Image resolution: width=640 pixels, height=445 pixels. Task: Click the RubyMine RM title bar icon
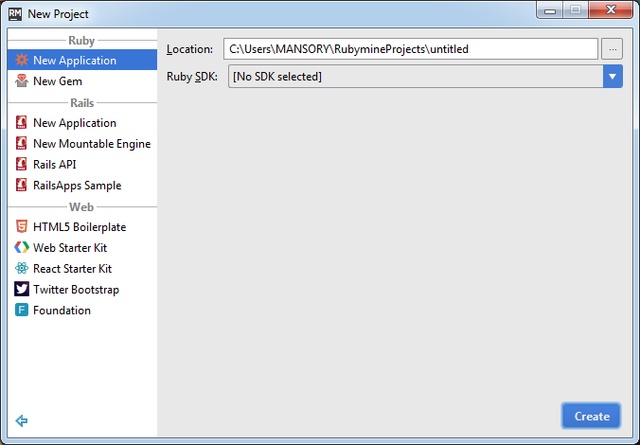15,13
